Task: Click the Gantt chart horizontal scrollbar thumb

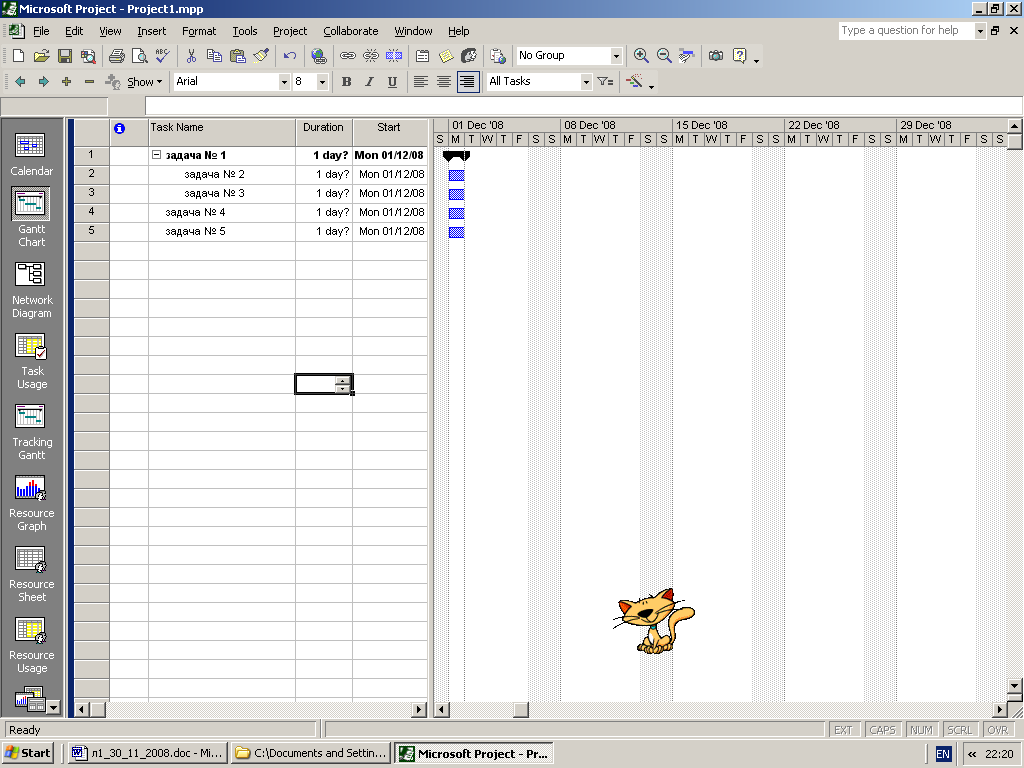Action: point(520,709)
